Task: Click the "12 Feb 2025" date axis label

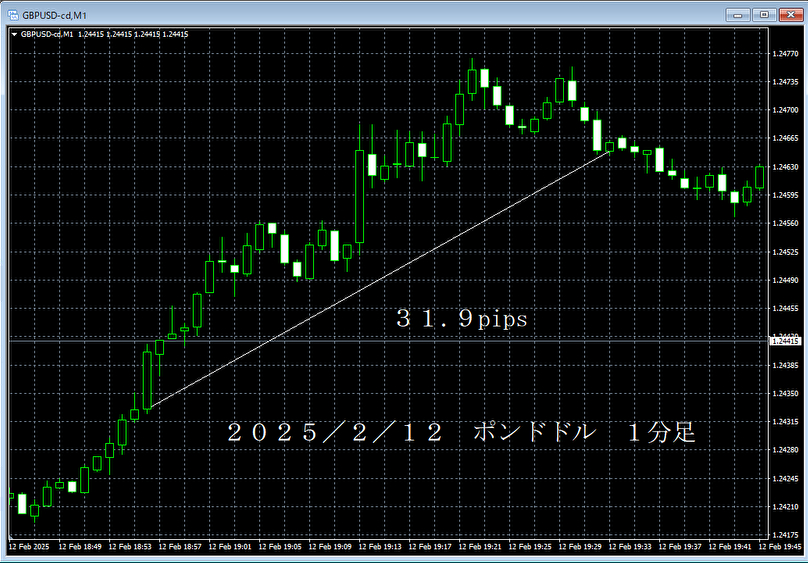Action: tap(30, 548)
